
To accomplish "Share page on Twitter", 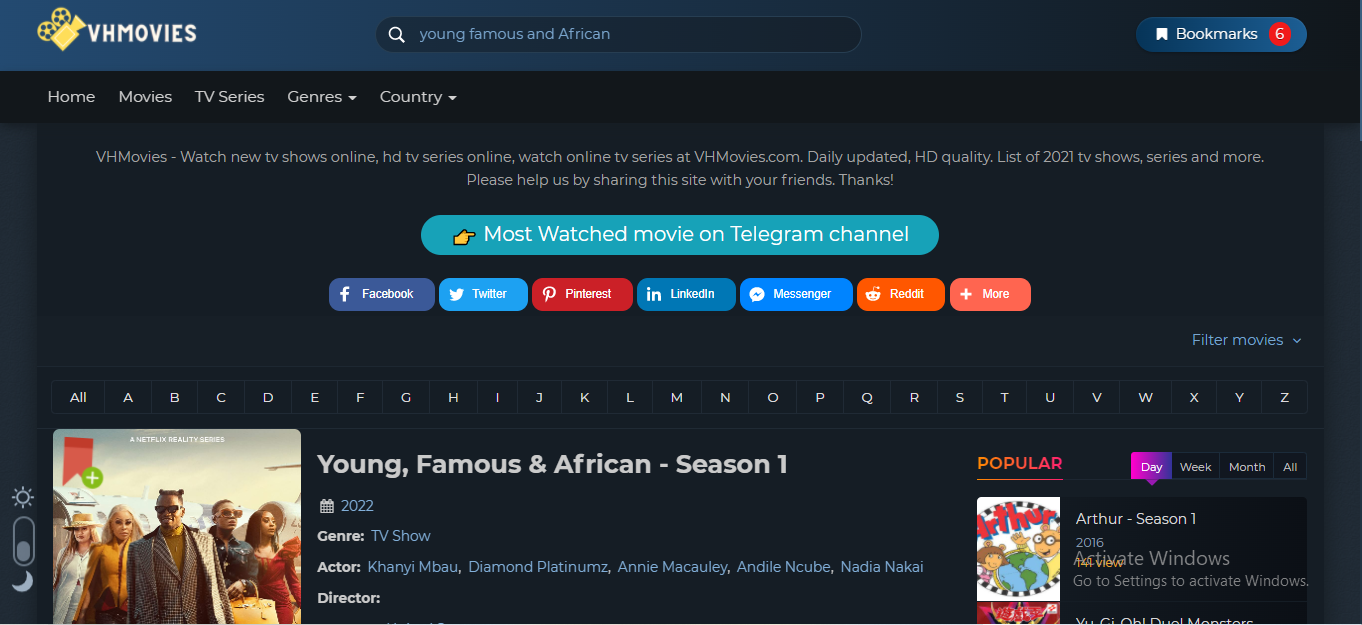I will [x=483, y=294].
